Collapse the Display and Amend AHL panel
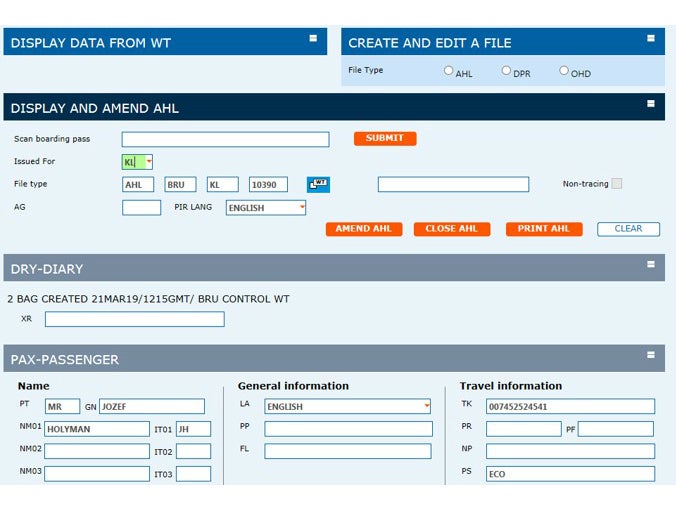676x508 pixels. (x=651, y=103)
